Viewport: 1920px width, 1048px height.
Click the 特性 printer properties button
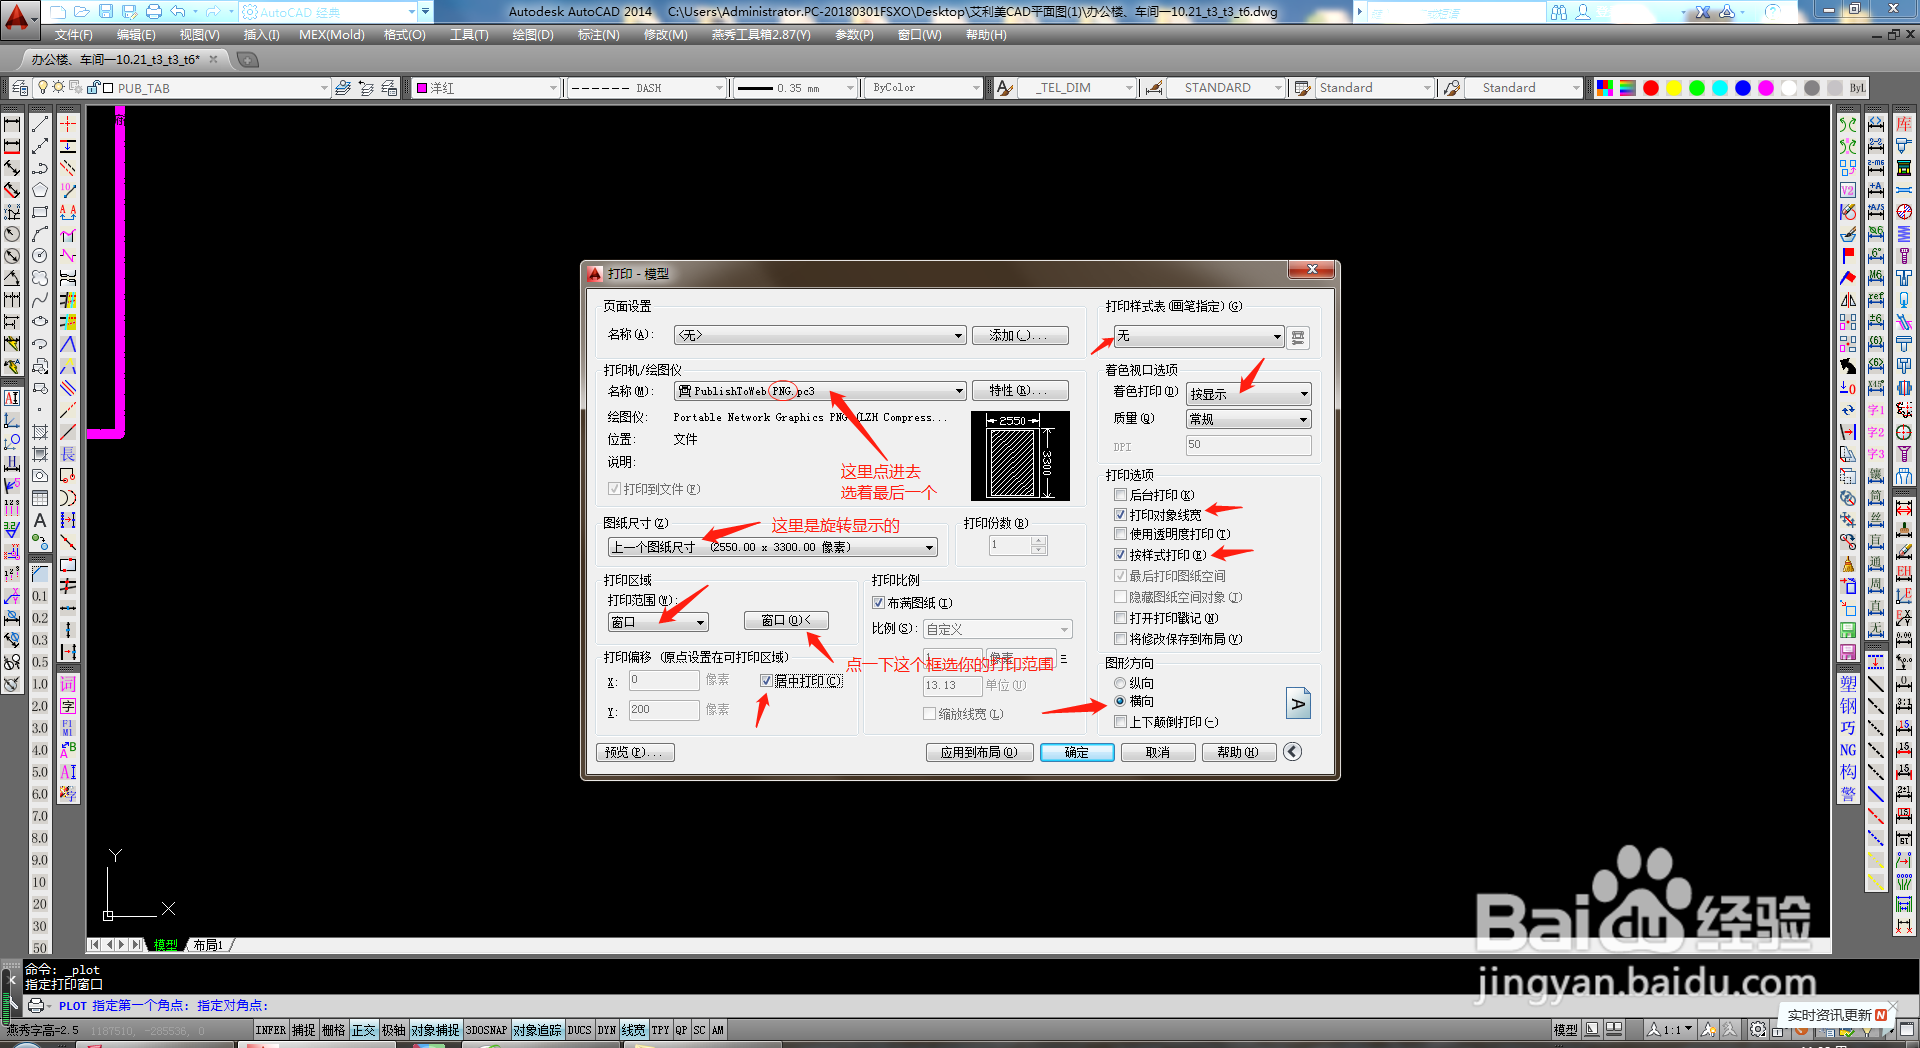1020,391
